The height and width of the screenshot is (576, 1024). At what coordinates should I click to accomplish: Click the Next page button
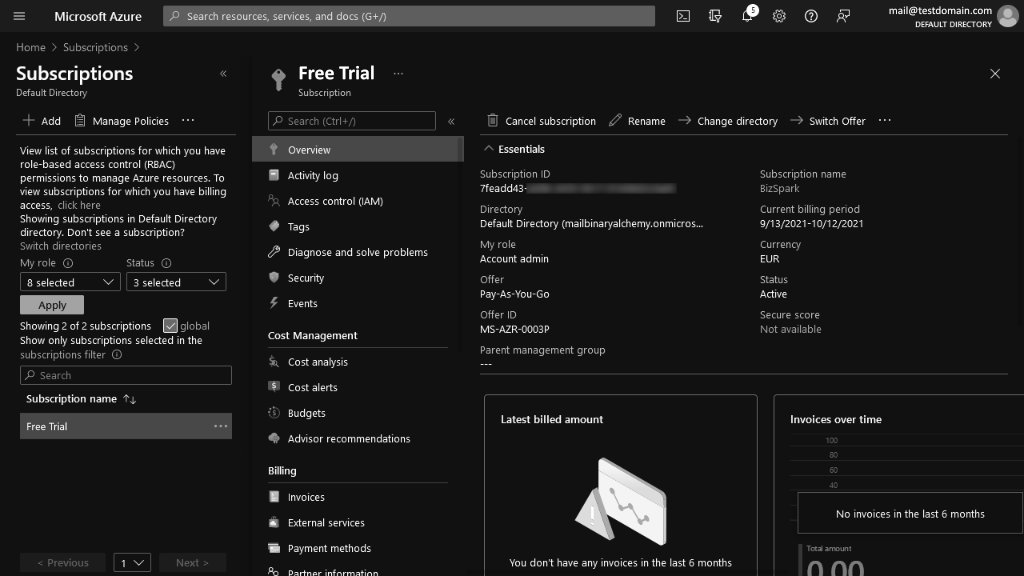[x=192, y=562]
